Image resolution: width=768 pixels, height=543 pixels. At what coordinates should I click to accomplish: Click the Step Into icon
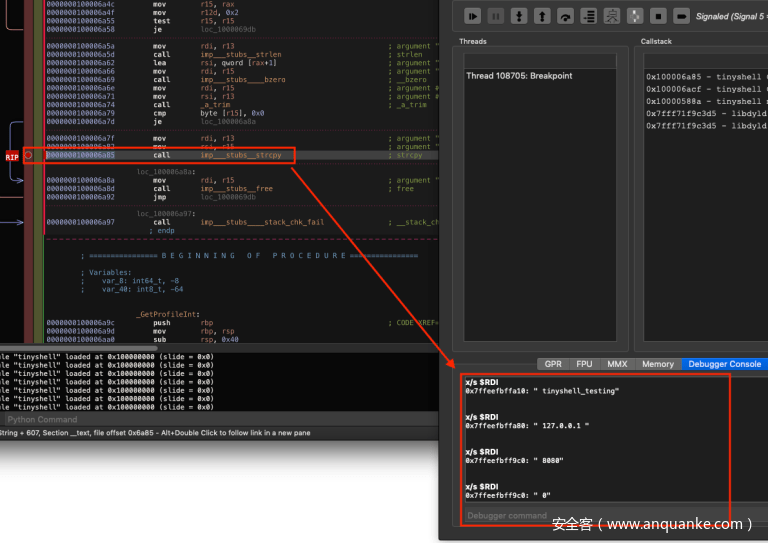click(519, 16)
